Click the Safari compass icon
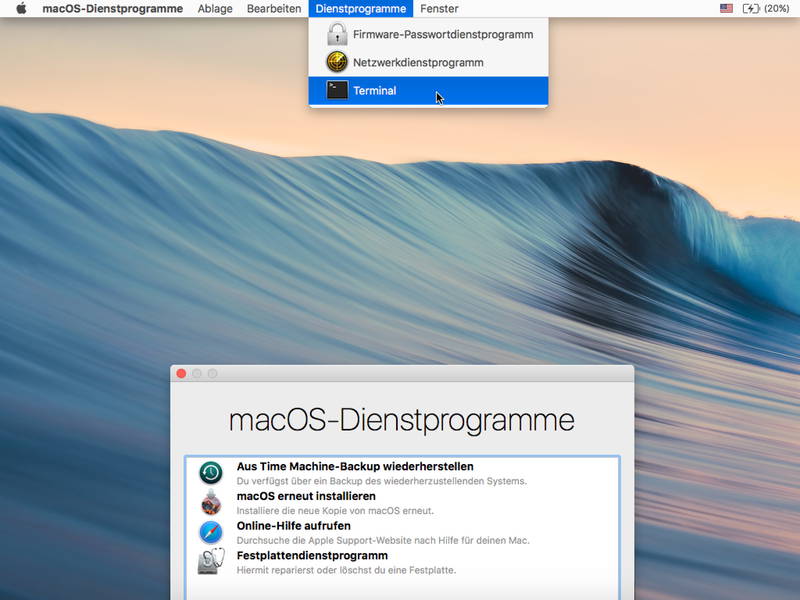The image size is (800, 600). [x=211, y=532]
